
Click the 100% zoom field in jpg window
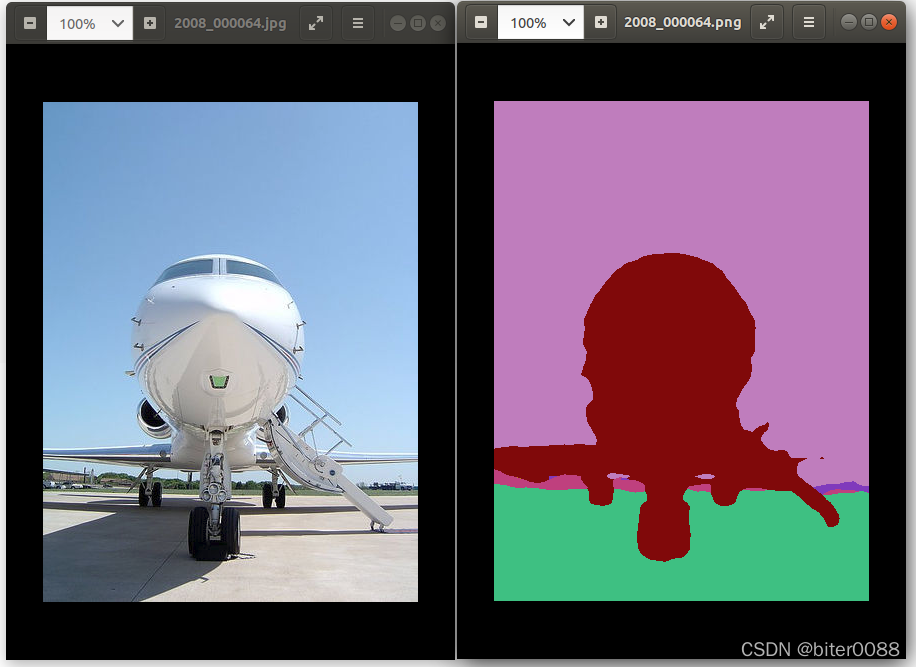(x=89, y=23)
